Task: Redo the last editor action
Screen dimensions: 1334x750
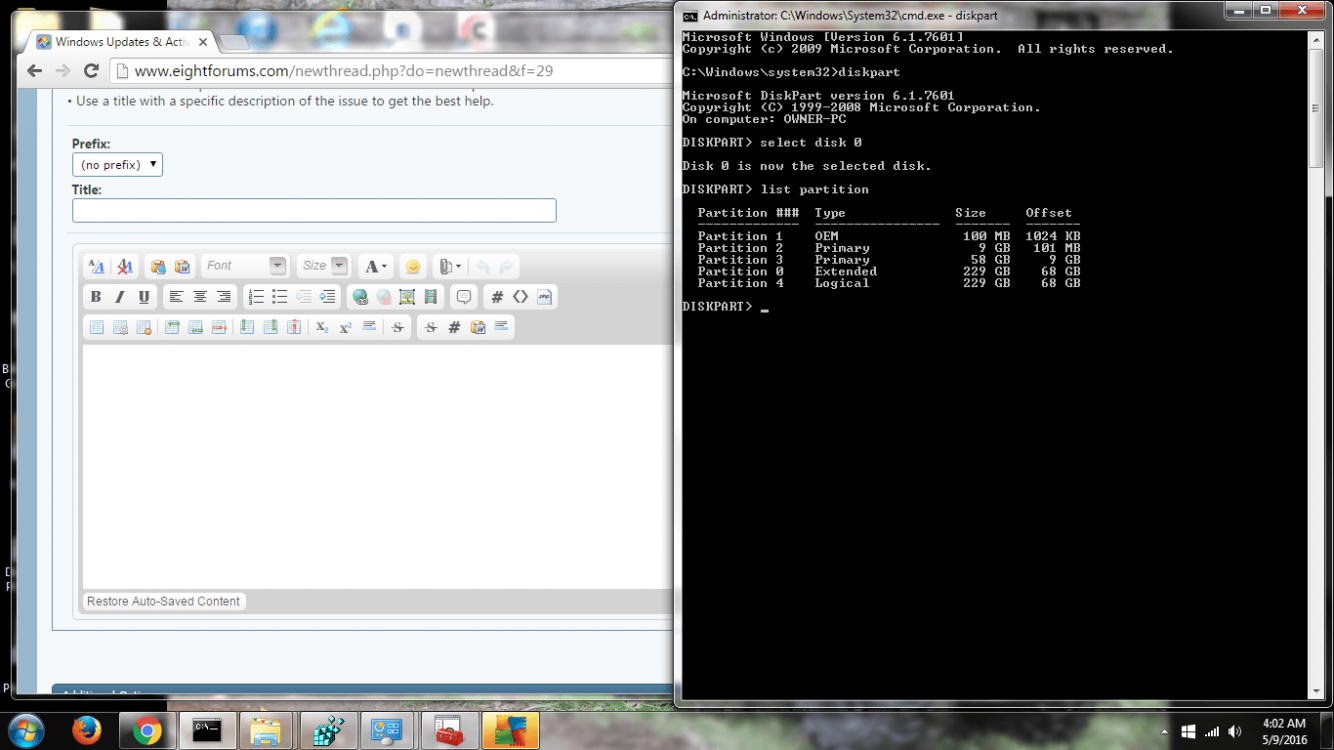Action: [506, 266]
